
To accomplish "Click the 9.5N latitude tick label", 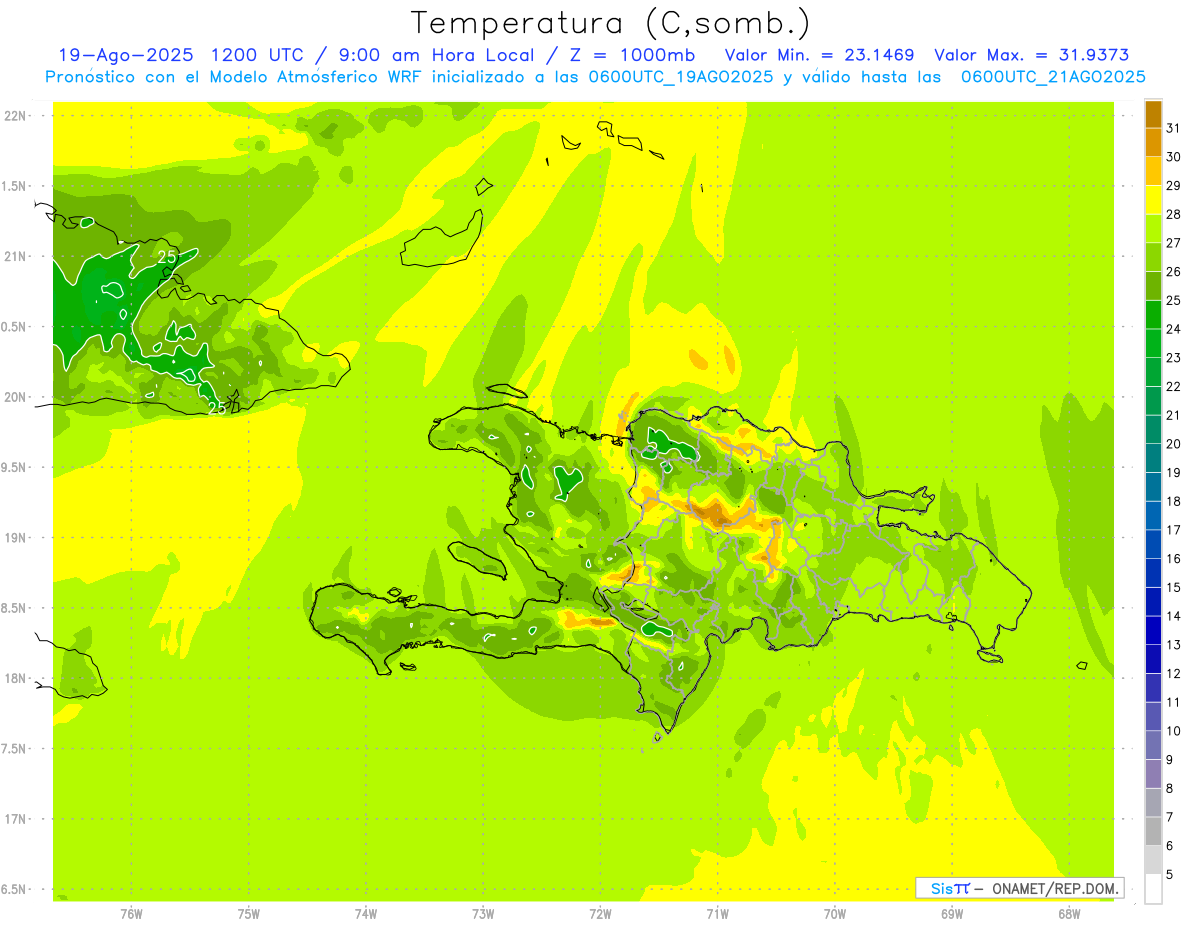I will [15, 467].
